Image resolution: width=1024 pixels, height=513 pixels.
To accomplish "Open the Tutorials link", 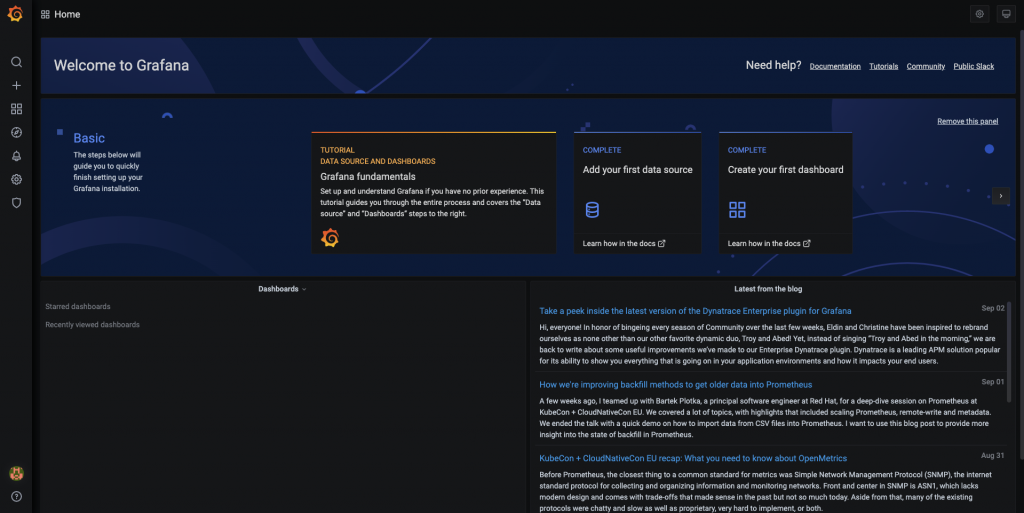I will tap(884, 67).
